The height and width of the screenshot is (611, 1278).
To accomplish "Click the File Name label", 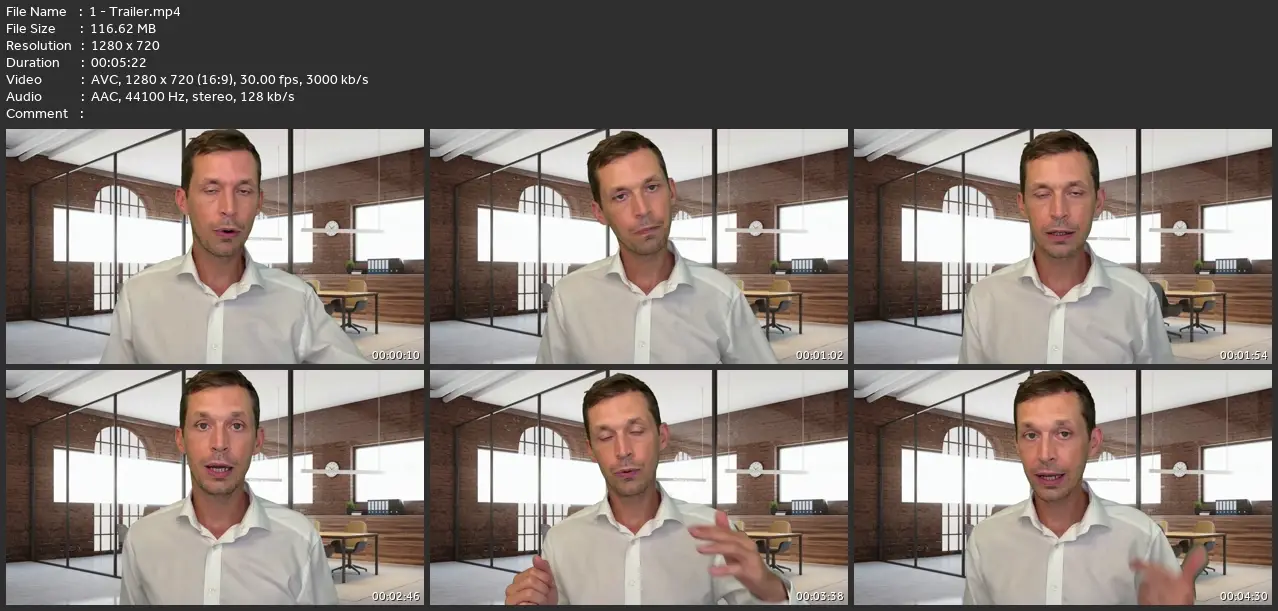I will [x=36, y=12].
